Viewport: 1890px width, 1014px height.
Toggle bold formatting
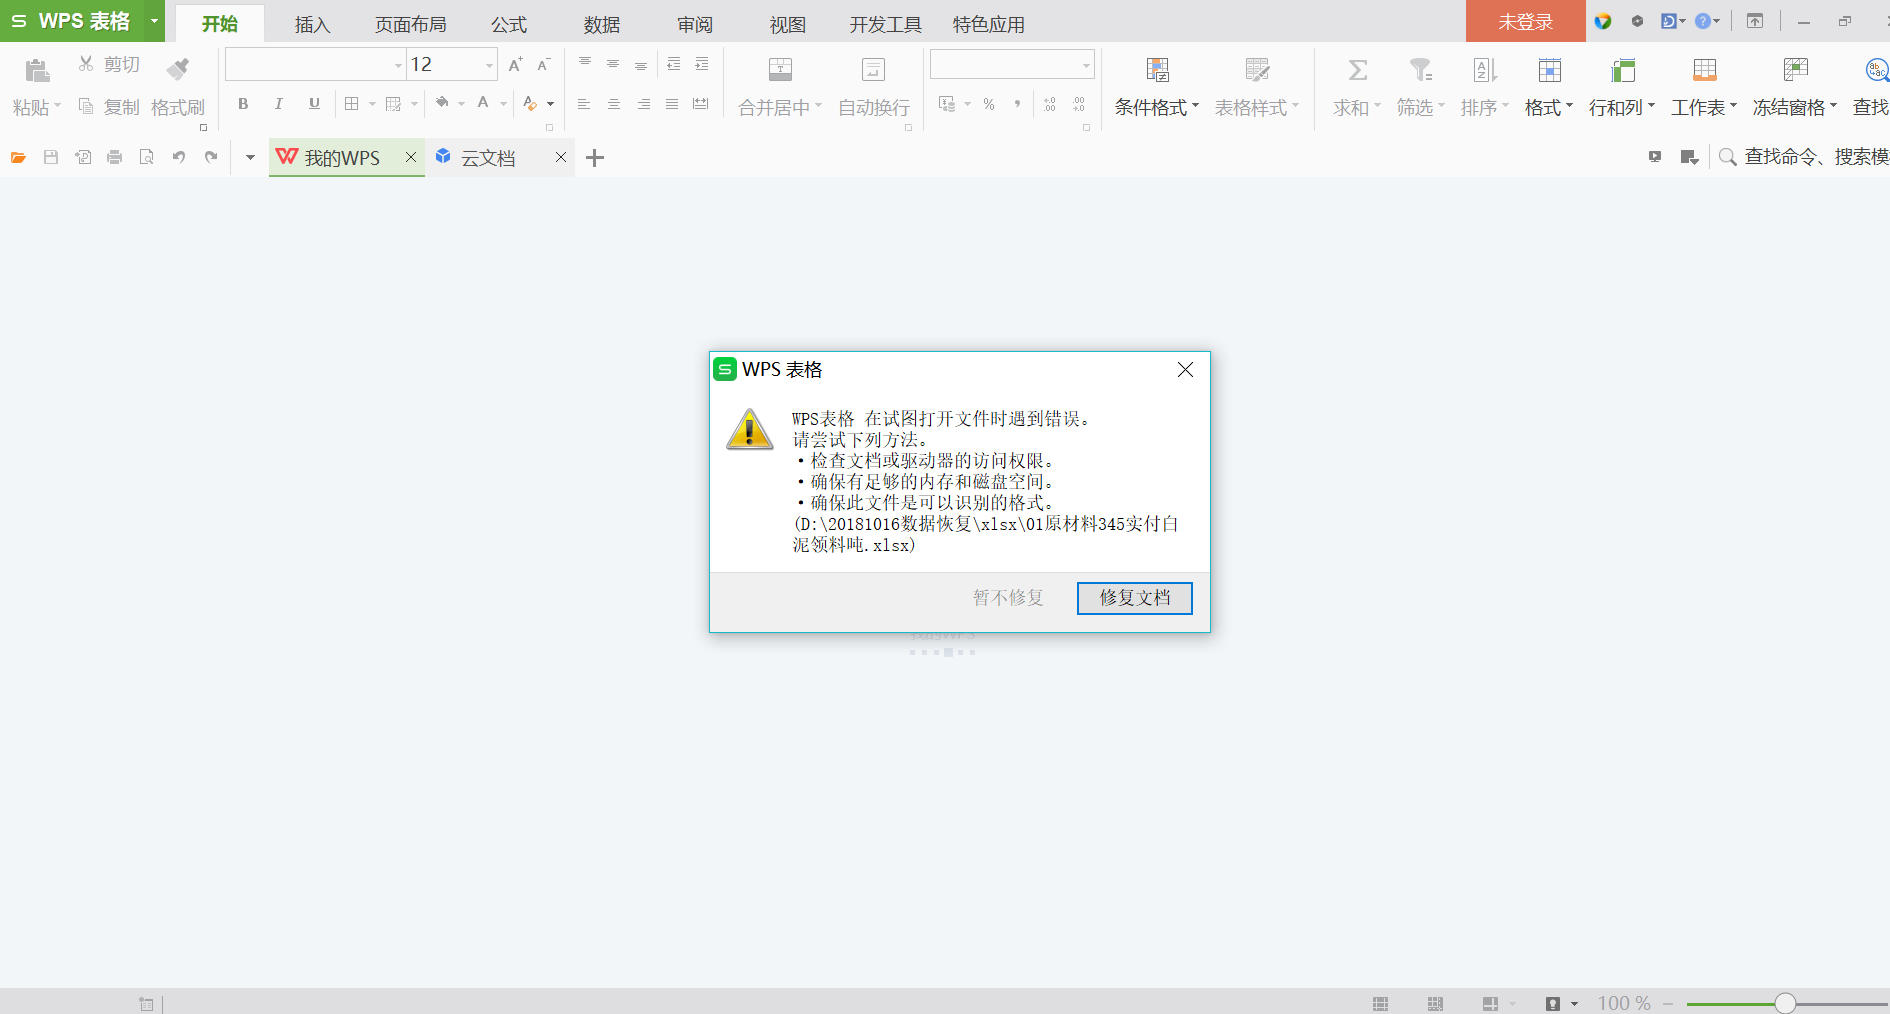pos(243,103)
